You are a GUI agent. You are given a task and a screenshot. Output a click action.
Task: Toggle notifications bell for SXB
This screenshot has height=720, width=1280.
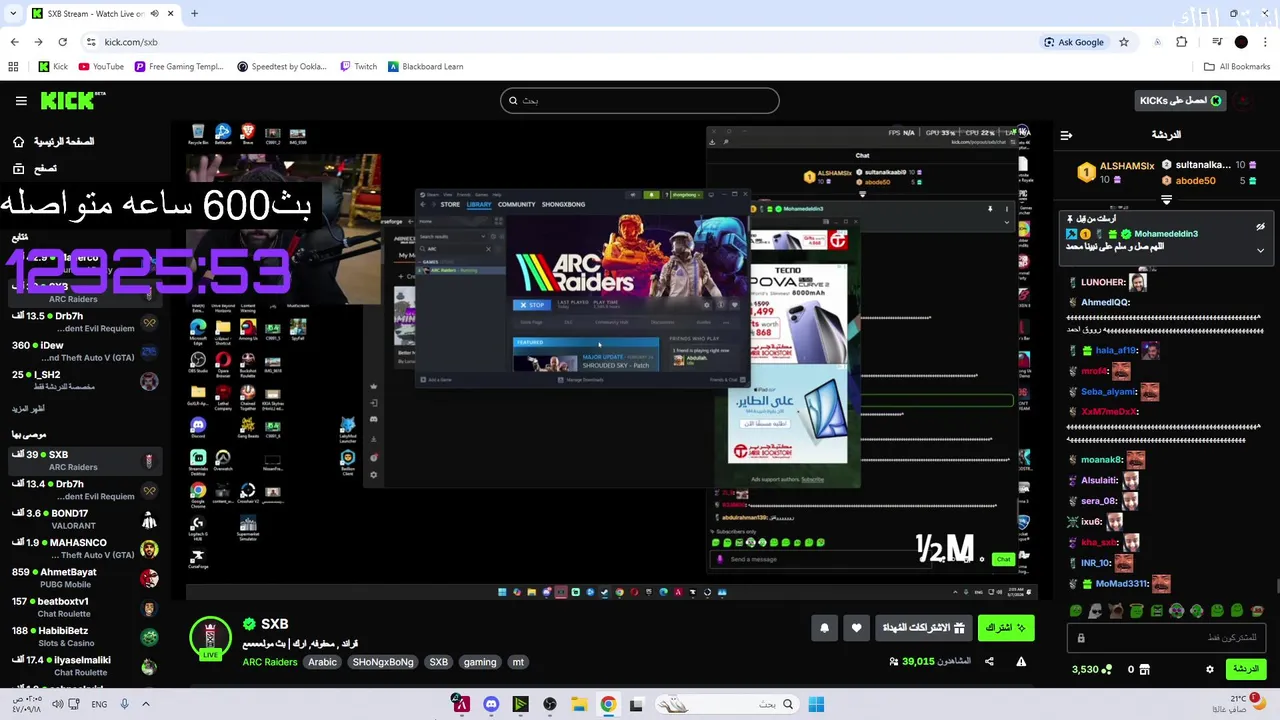pos(825,628)
